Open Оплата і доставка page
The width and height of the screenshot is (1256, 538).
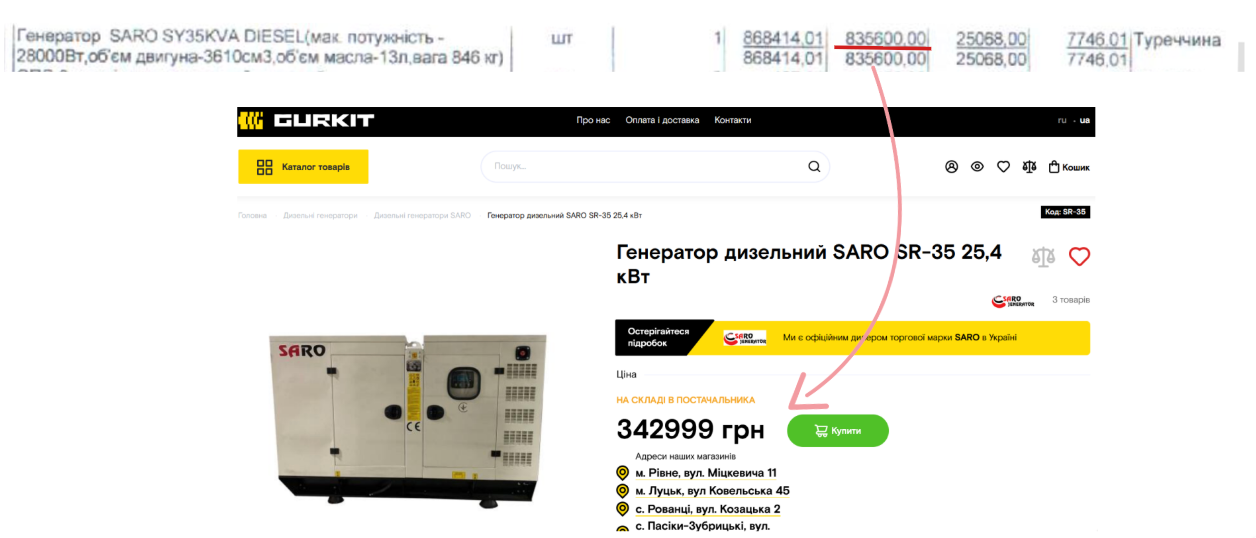click(662, 120)
